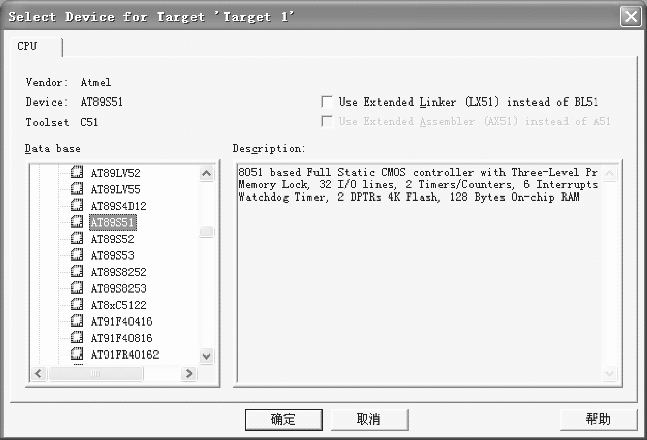Click the device list scroll down arrow
Viewport: 647px width, 440px height.
(x=207, y=355)
